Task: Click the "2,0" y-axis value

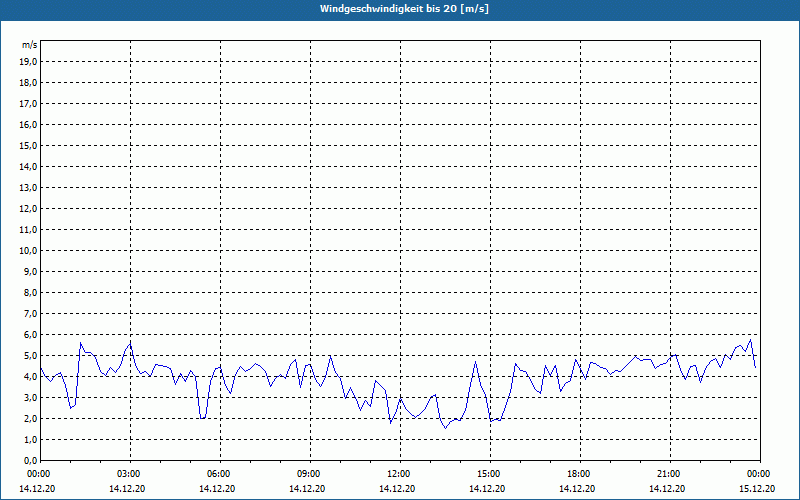Action: click(30, 418)
